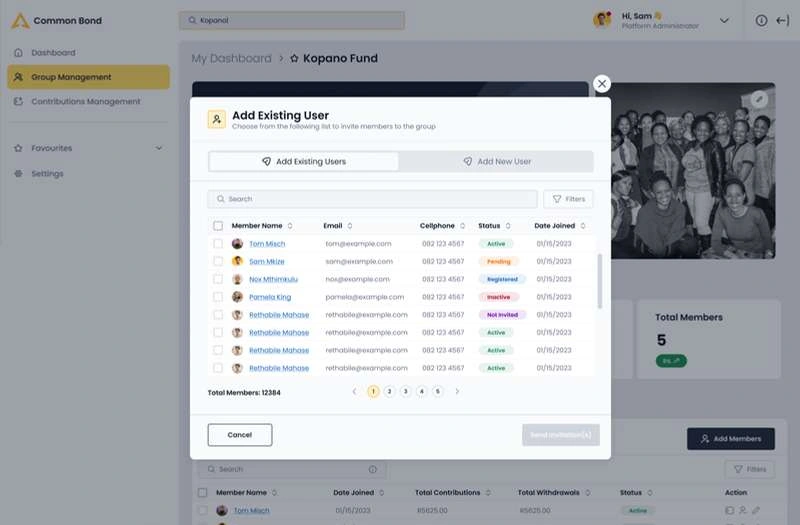Tick the select-all checkbox in dialog header

click(218, 226)
